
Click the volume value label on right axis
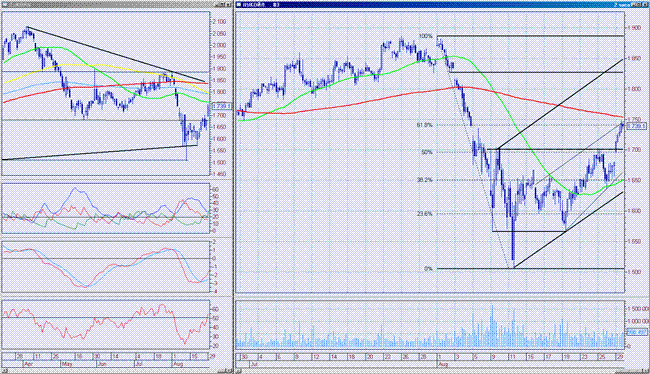636,332
